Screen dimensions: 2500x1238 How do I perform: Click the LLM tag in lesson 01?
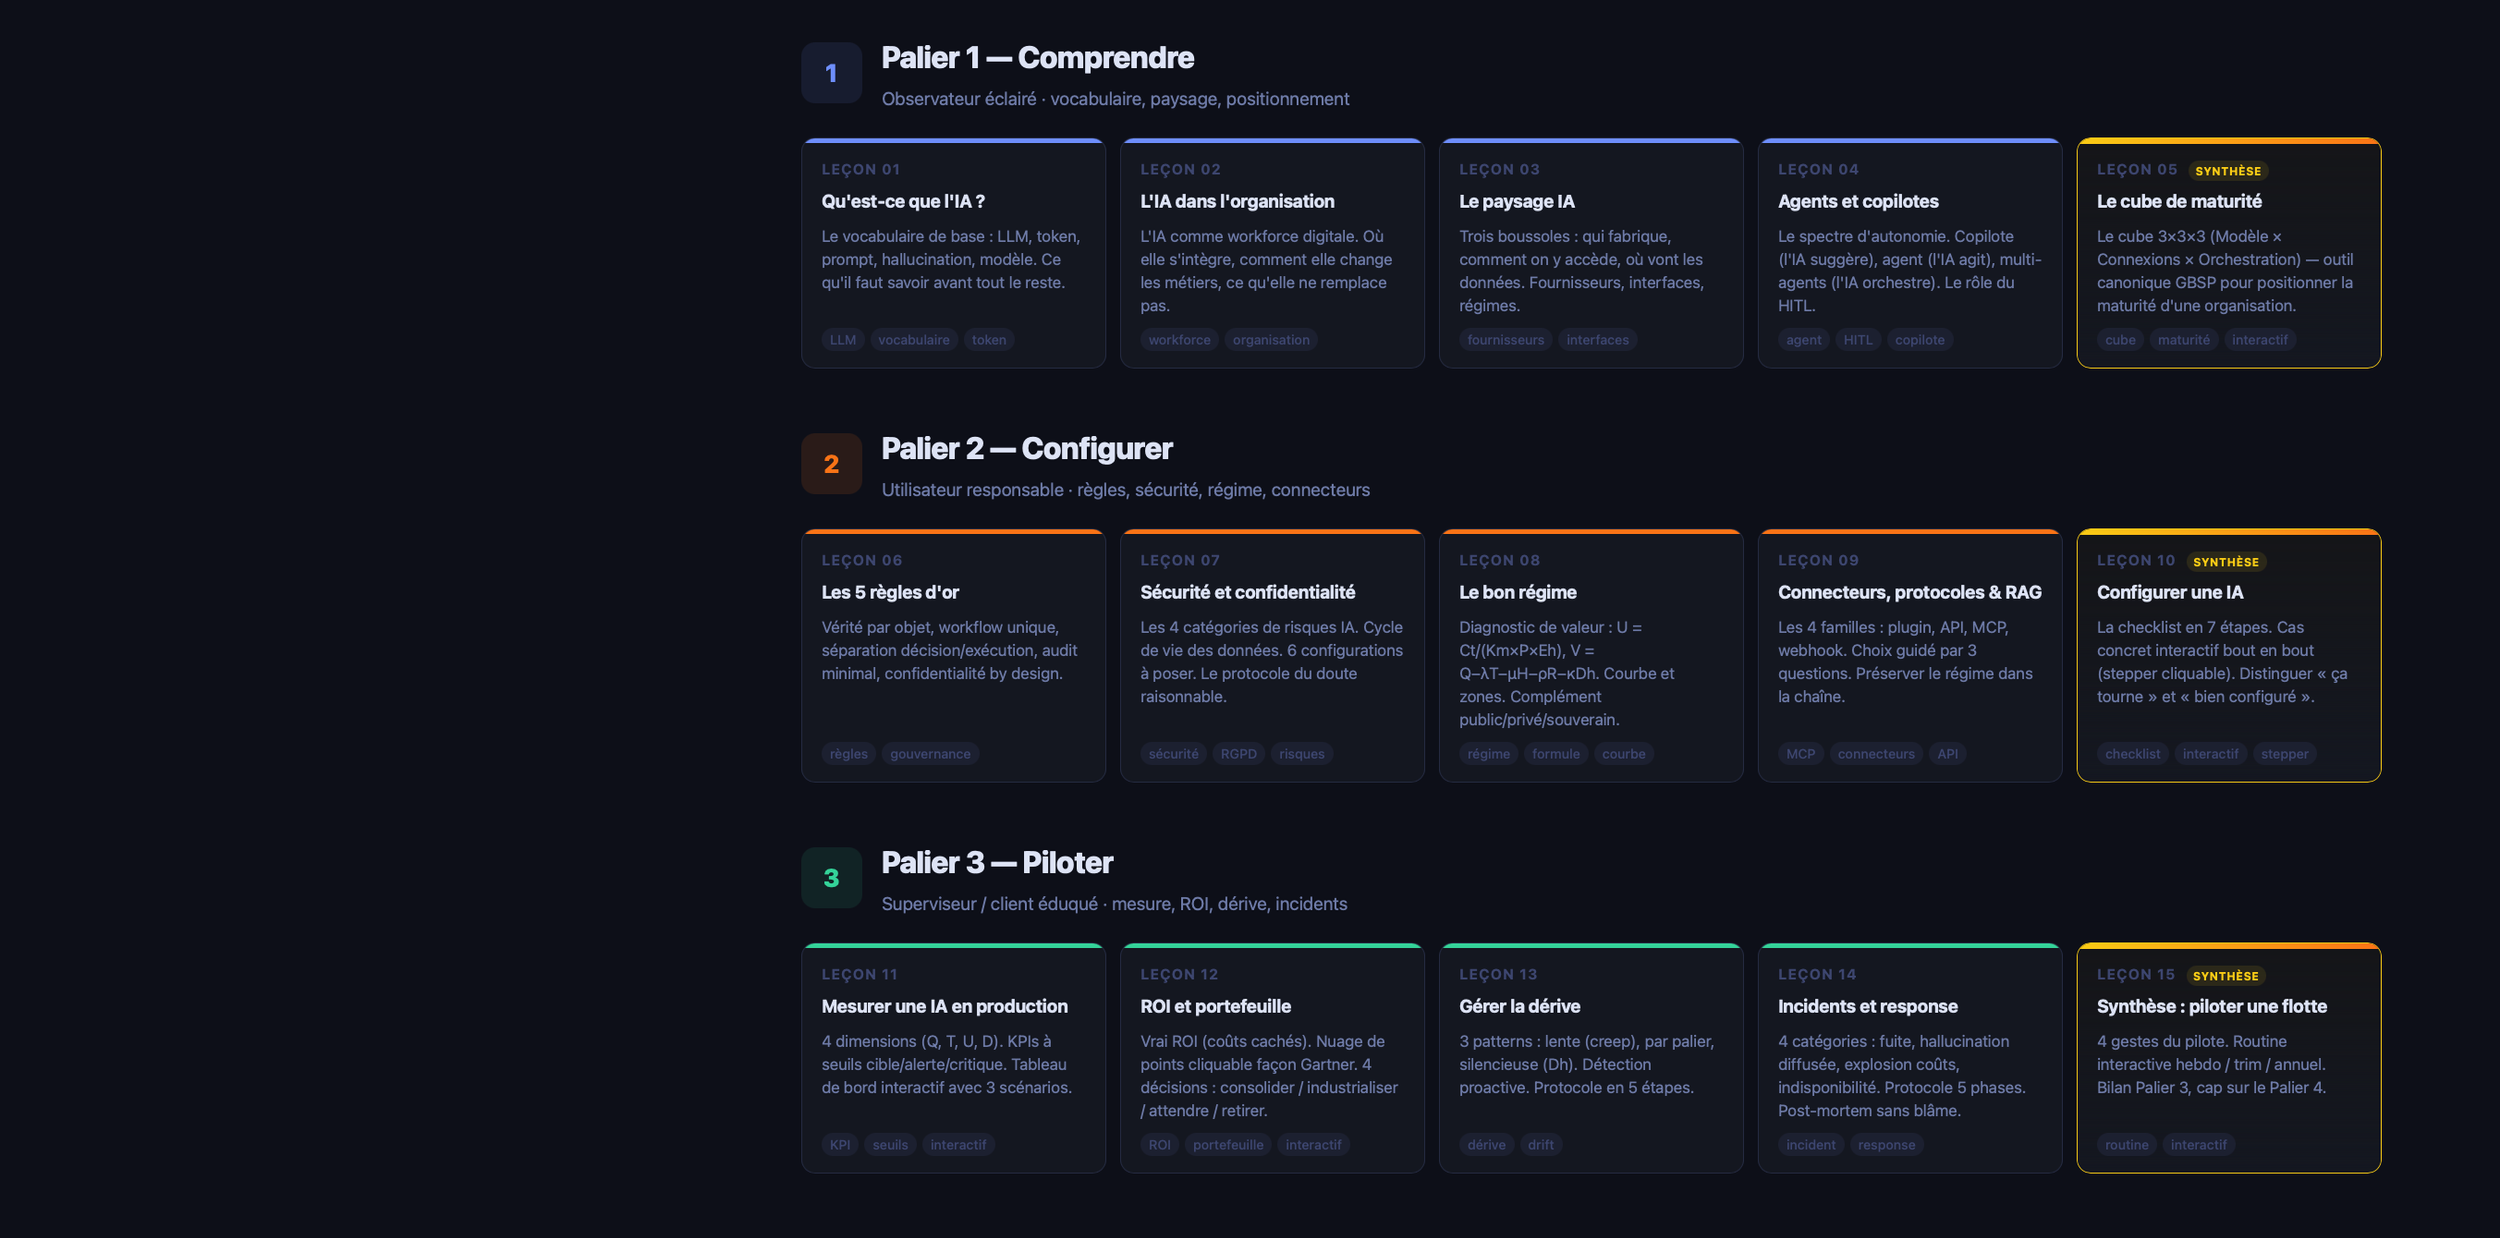[843, 340]
